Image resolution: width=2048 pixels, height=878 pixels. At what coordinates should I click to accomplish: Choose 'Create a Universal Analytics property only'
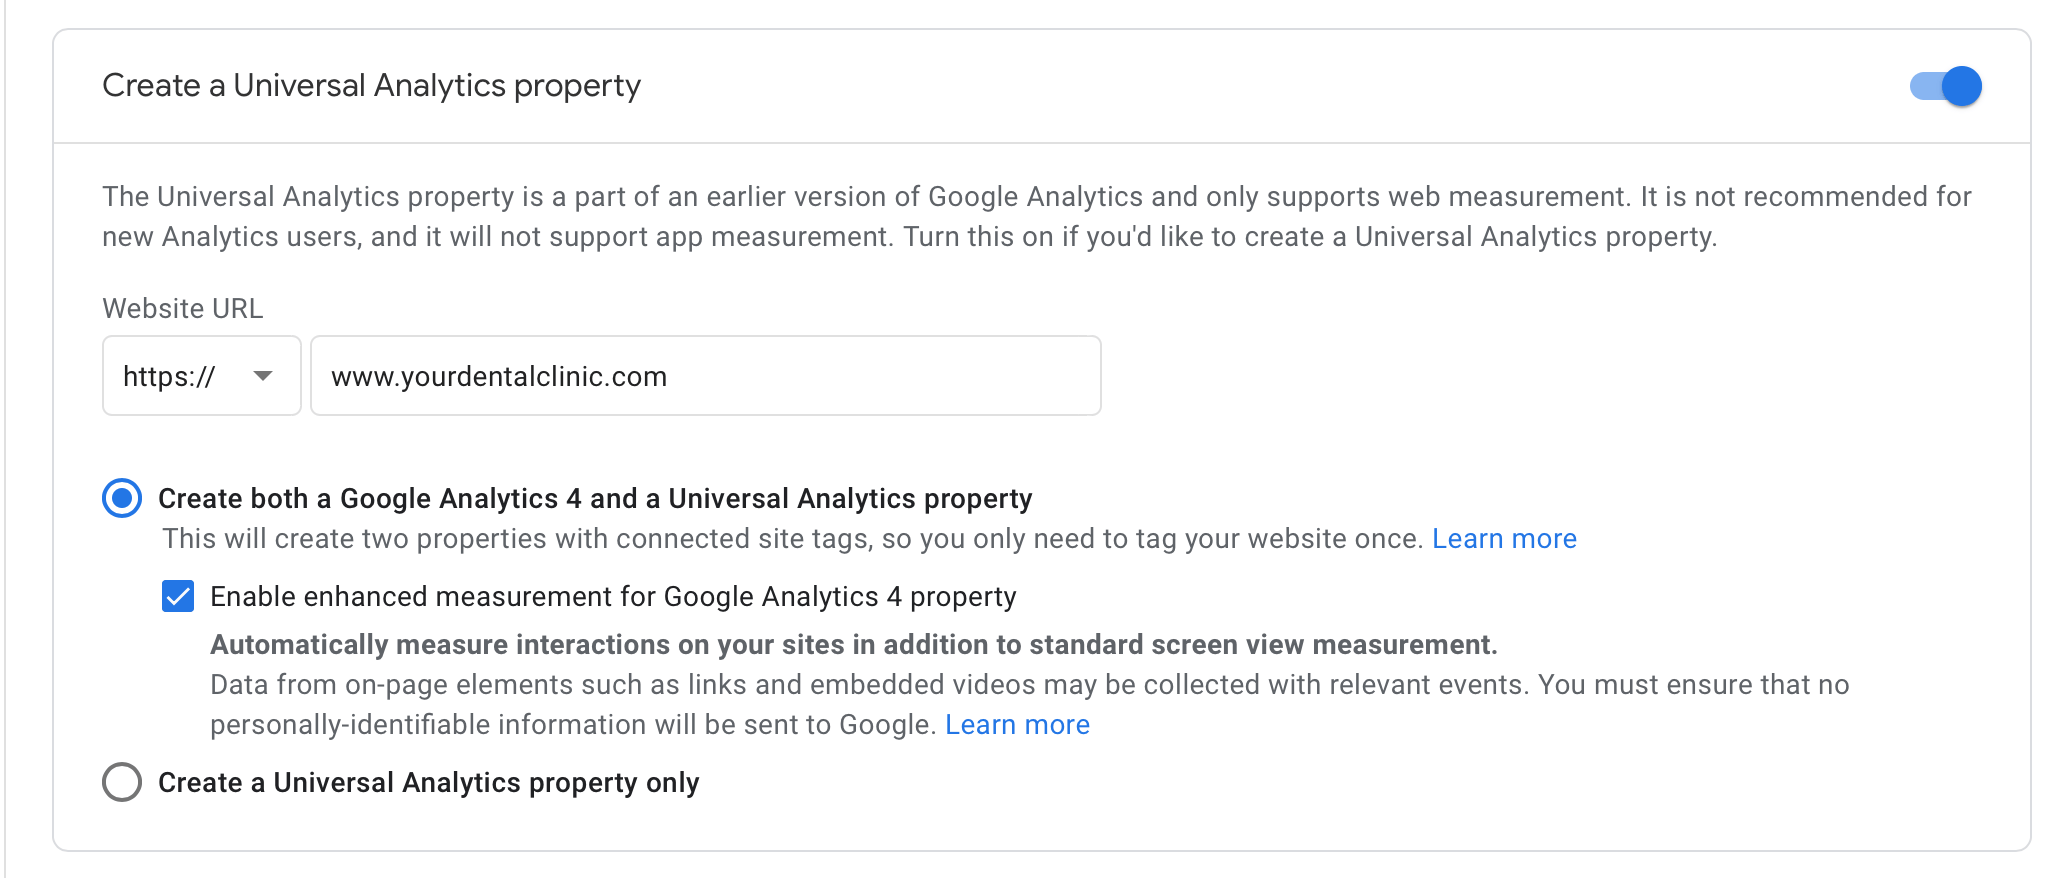[x=121, y=783]
